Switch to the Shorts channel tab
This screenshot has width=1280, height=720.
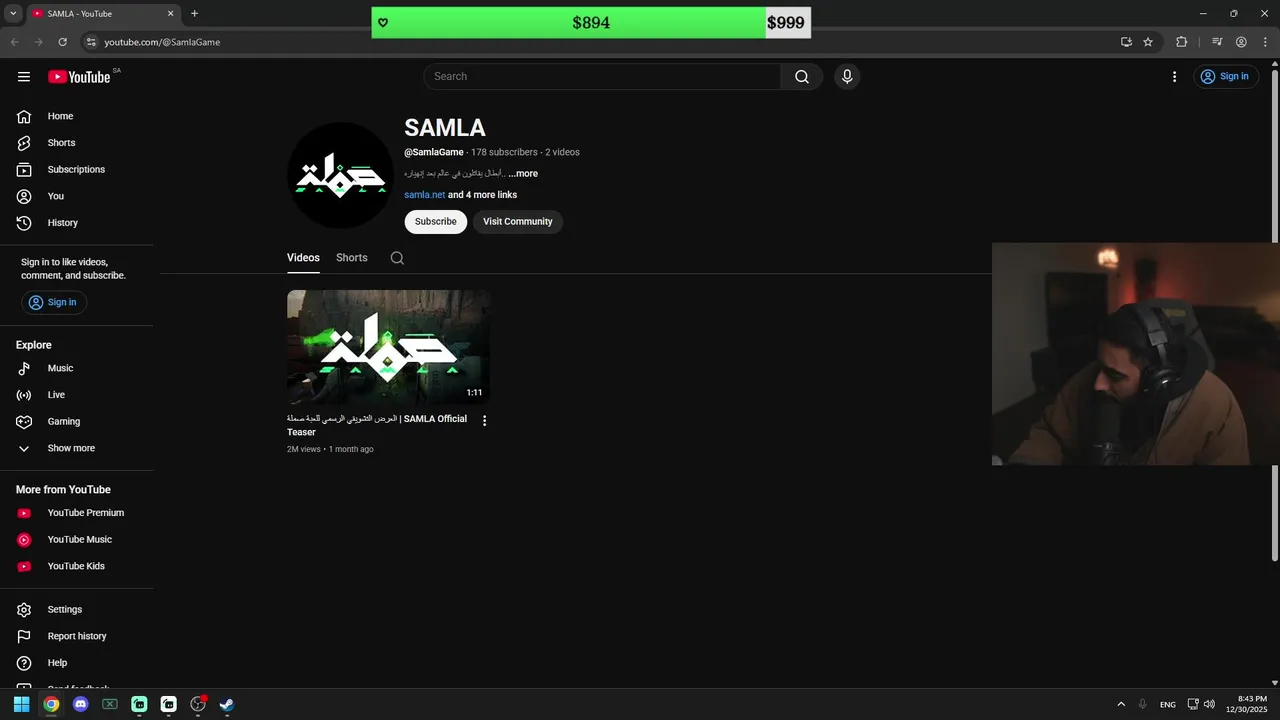pyautogui.click(x=352, y=258)
